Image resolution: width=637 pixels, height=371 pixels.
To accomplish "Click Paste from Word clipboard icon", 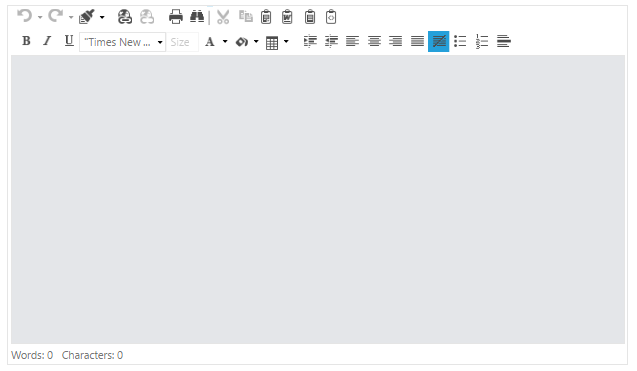I will [x=287, y=17].
